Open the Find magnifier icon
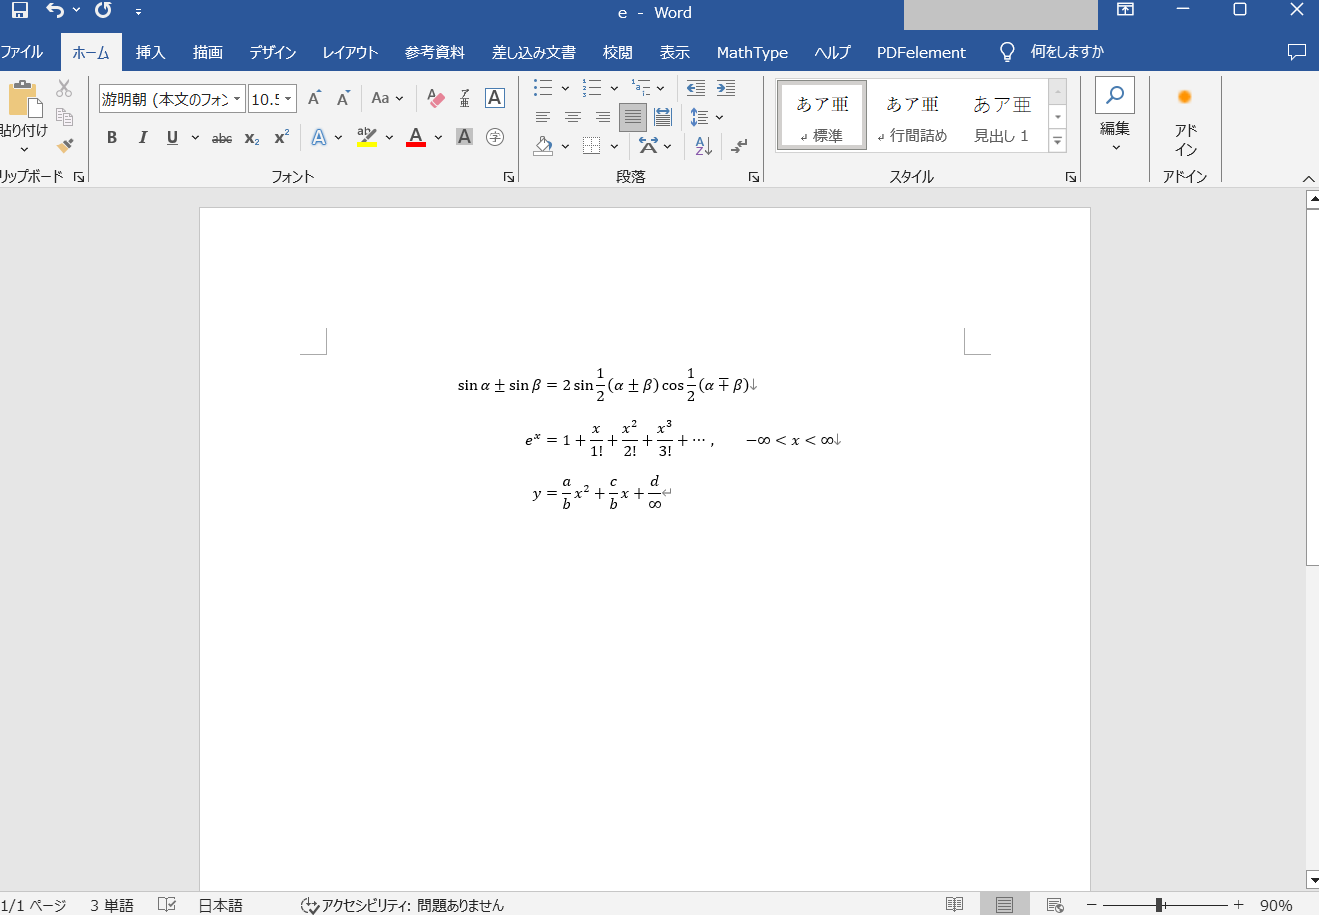The height and width of the screenshot is (915, 1319). click(x=1115, y=96)
